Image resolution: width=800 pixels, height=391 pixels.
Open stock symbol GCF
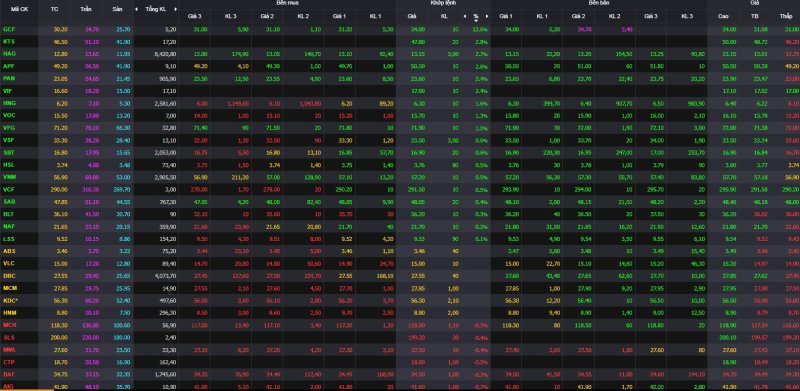[x=8, y=29]
